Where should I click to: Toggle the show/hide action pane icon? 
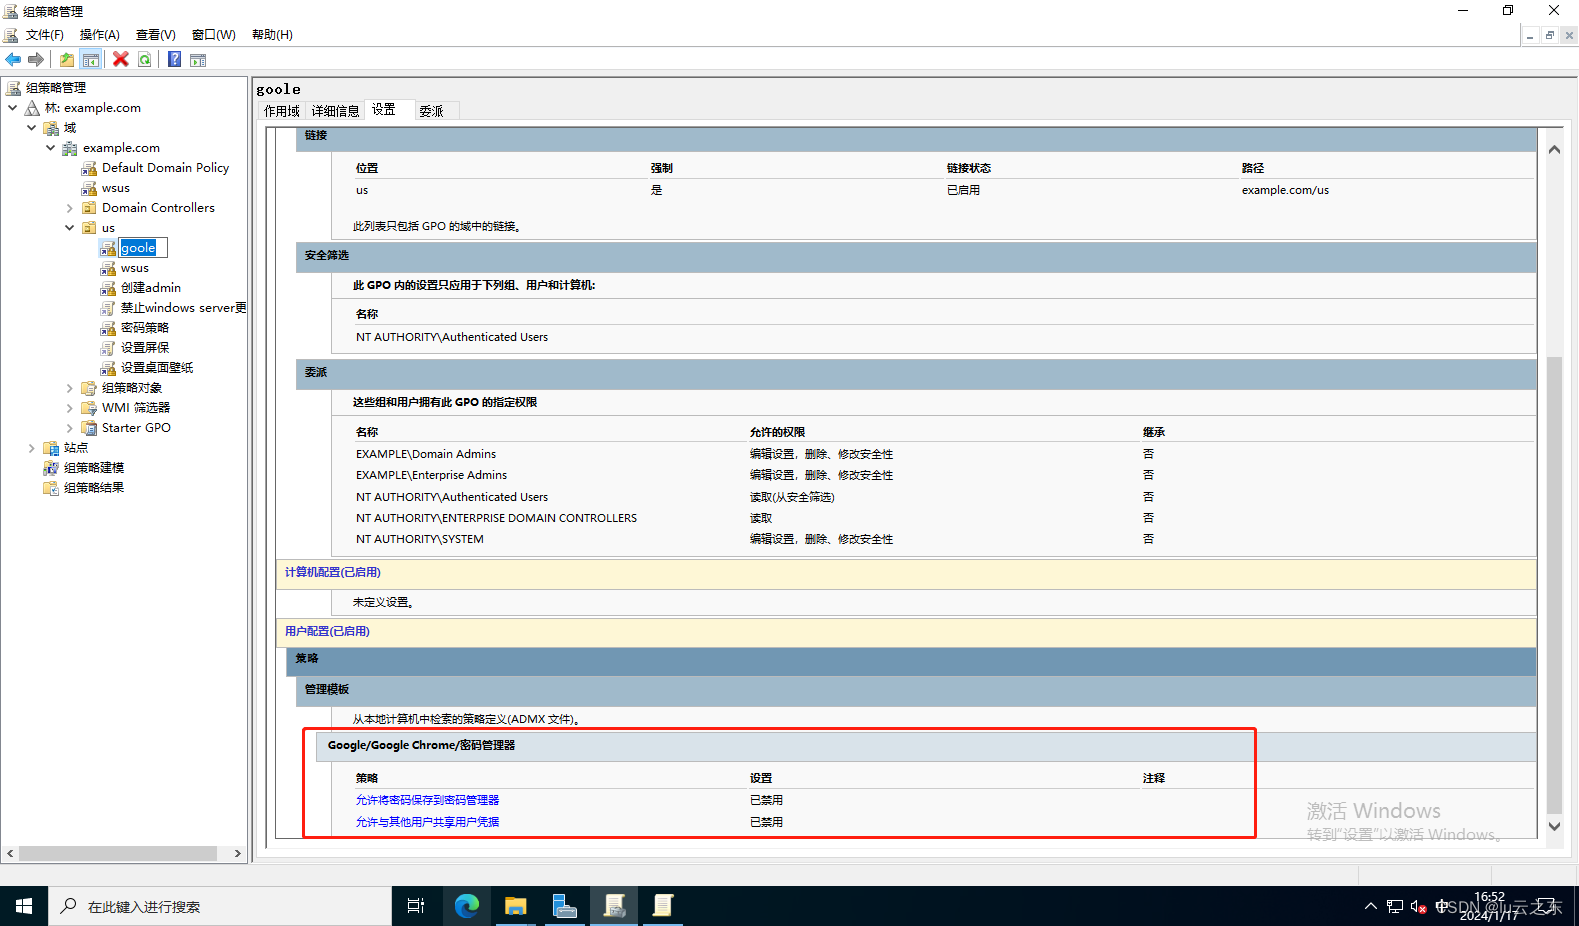pos(198,59)
